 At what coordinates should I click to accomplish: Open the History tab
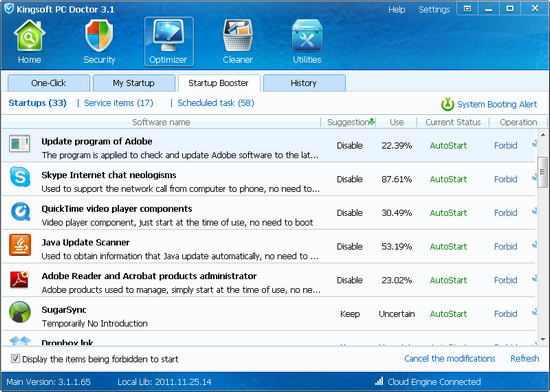(304, 83)
